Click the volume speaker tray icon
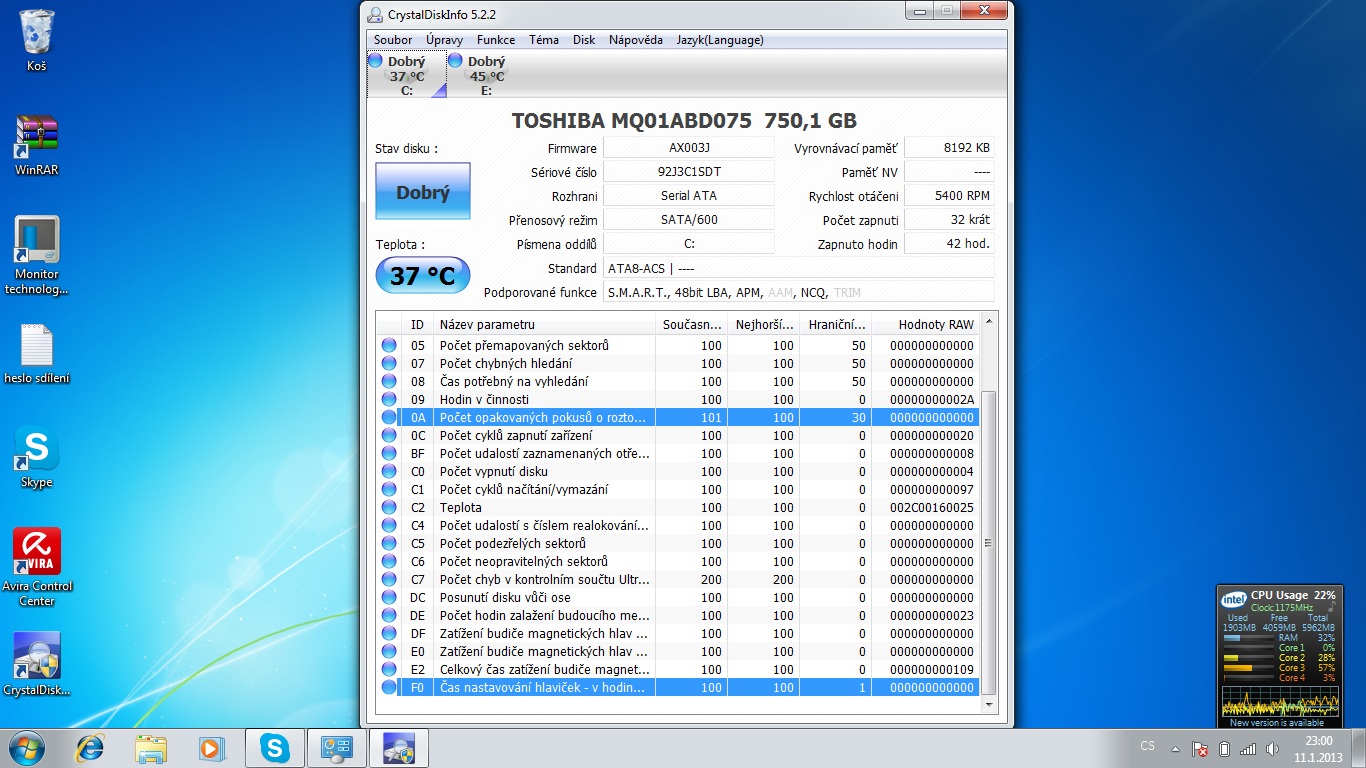This screenshot has width=1366, height=768. pyautogui.click(x=1273, y=748)
